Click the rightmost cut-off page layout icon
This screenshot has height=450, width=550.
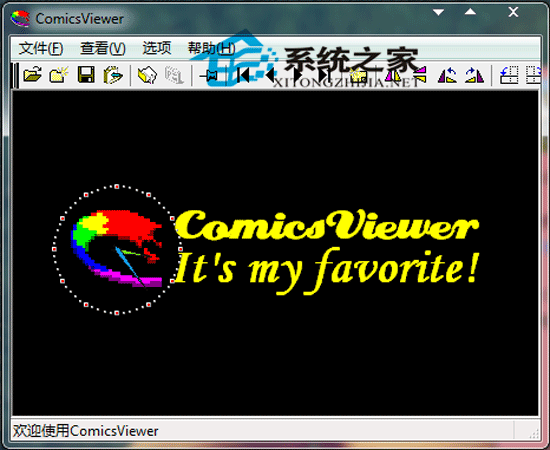533,75
